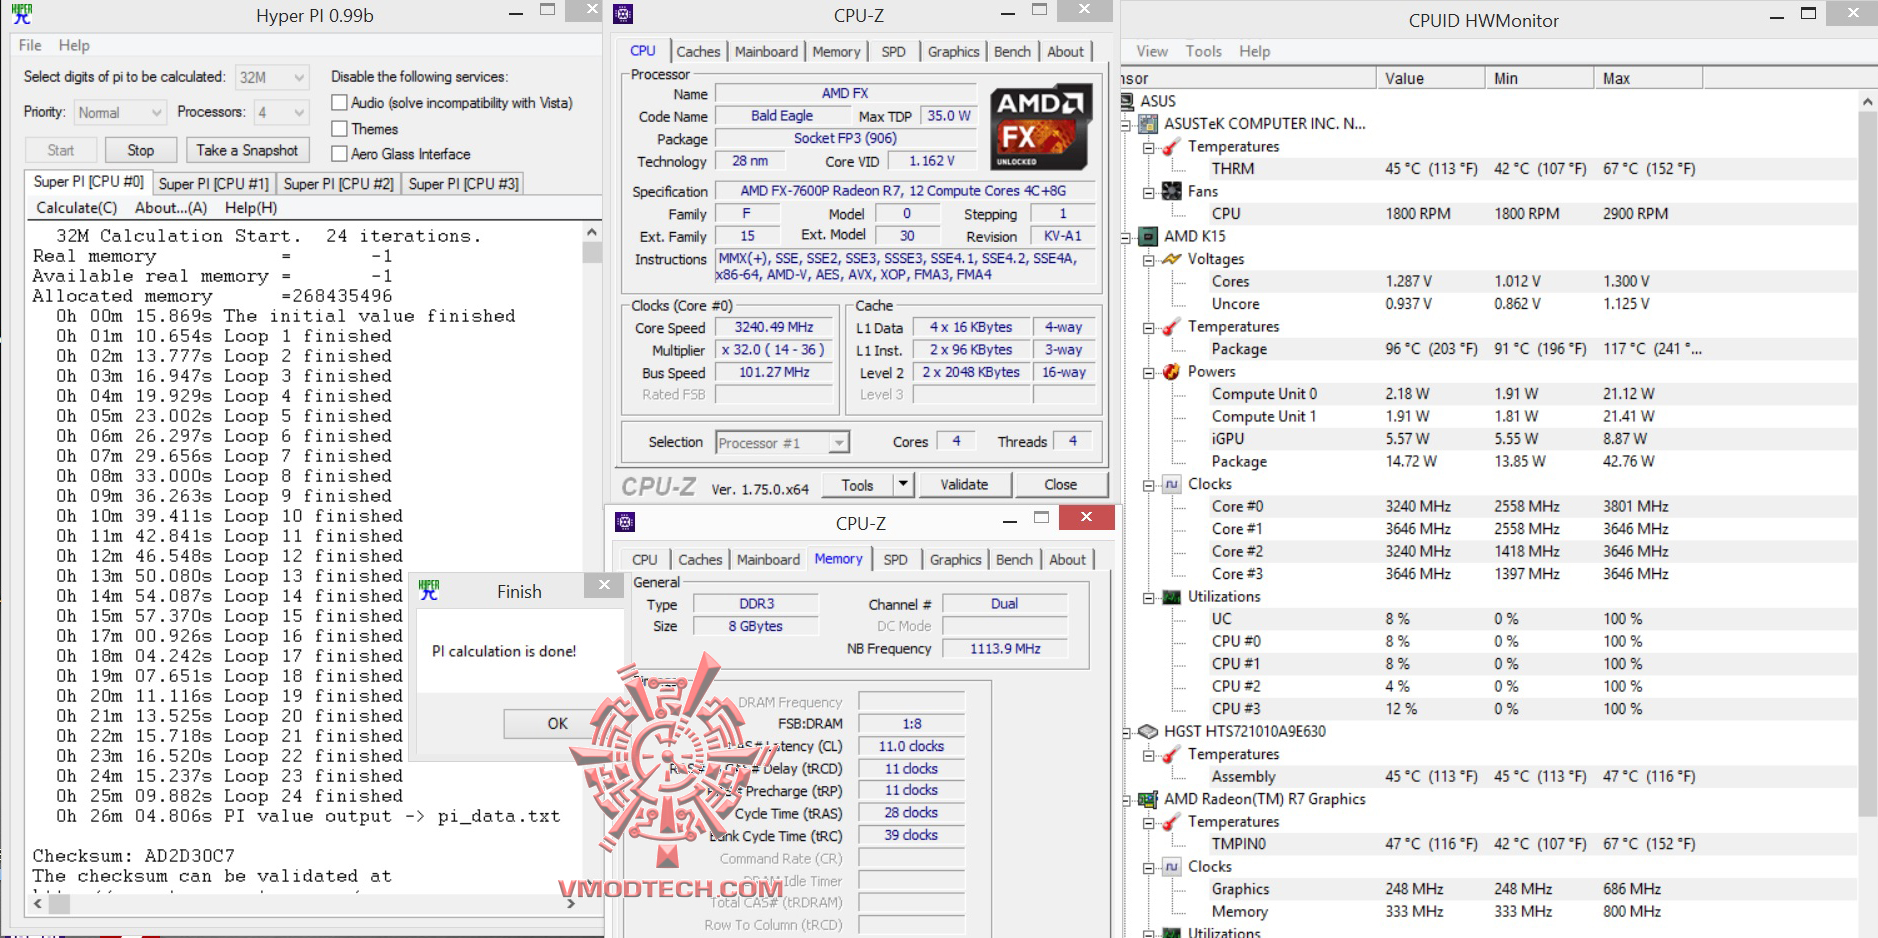
Task: Click thermometer icon under ASUSTeK Temperatures
Action: [1172, 147]
